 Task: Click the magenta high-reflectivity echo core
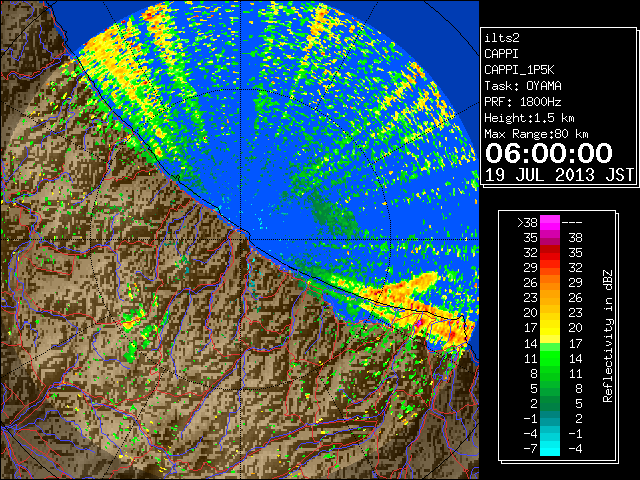pos(419,322)
